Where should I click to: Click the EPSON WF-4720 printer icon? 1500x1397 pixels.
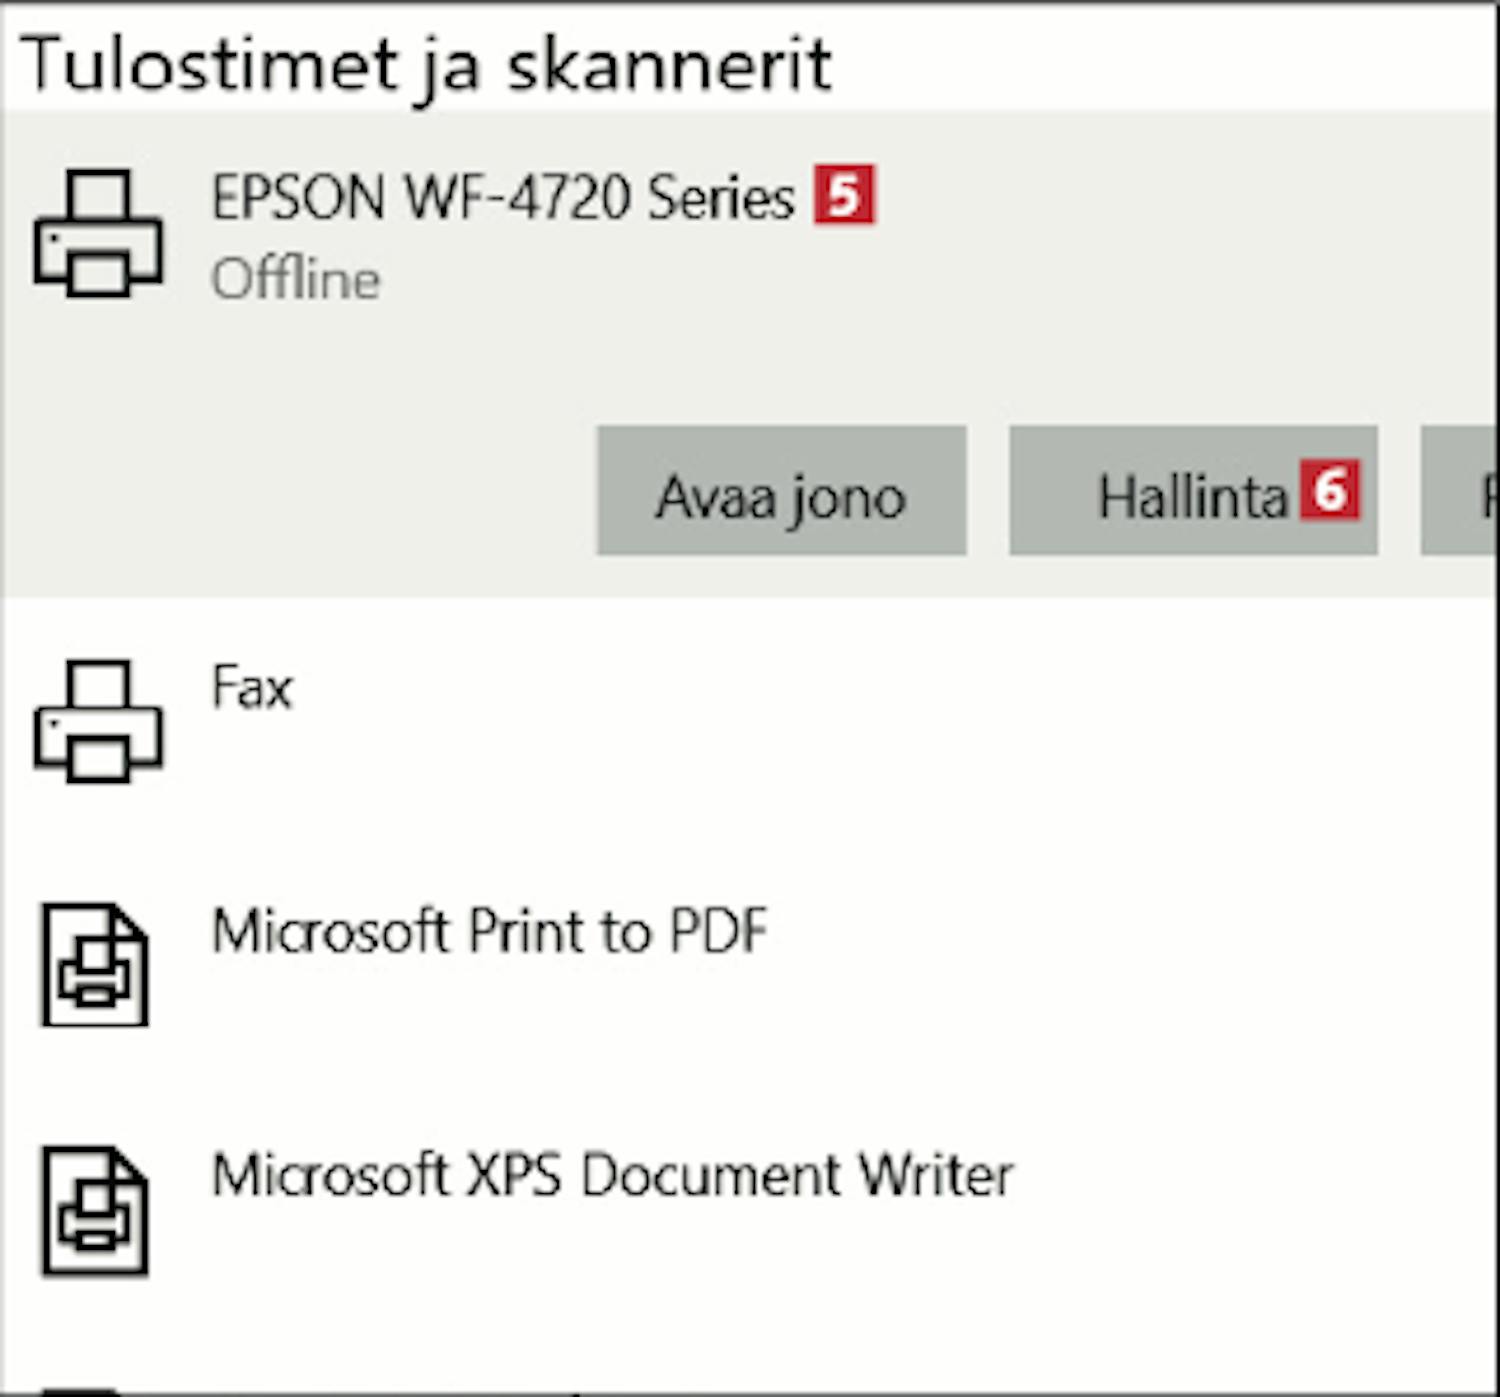(x=97, y=234)
